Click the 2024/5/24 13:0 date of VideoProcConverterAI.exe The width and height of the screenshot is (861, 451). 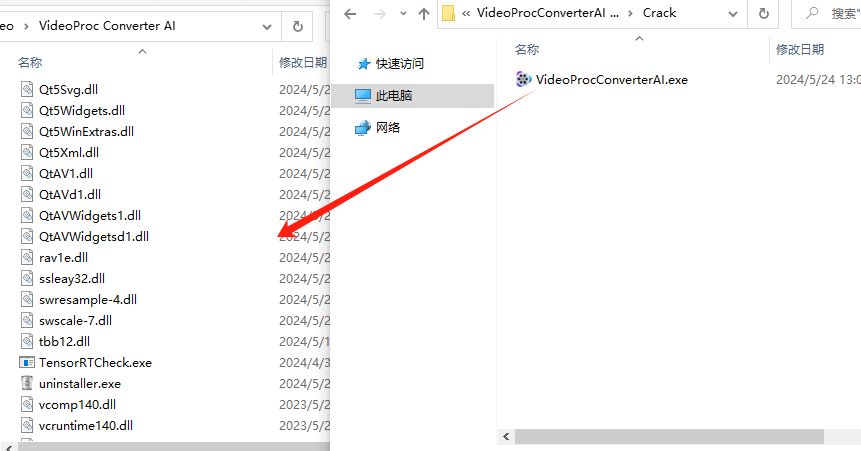[818, 80]
